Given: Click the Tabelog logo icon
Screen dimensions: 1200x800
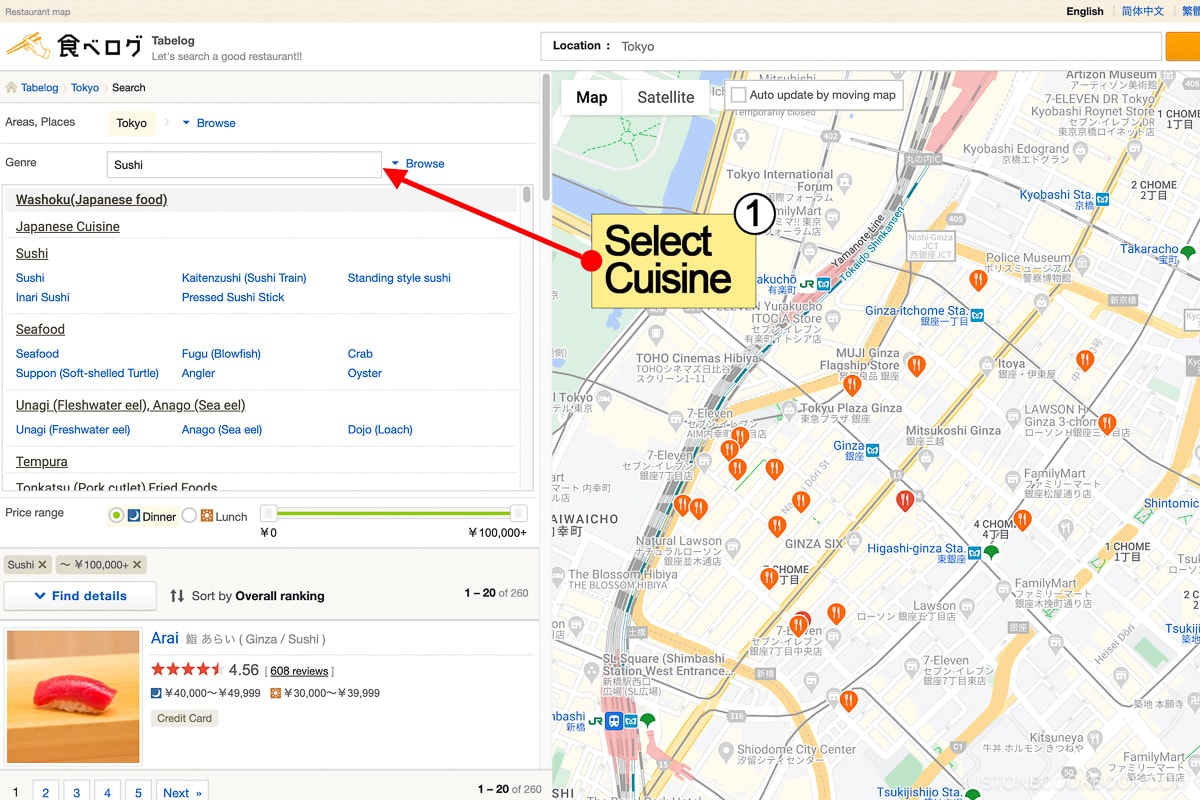Looking at the screenshot, I should coord(28,46).
